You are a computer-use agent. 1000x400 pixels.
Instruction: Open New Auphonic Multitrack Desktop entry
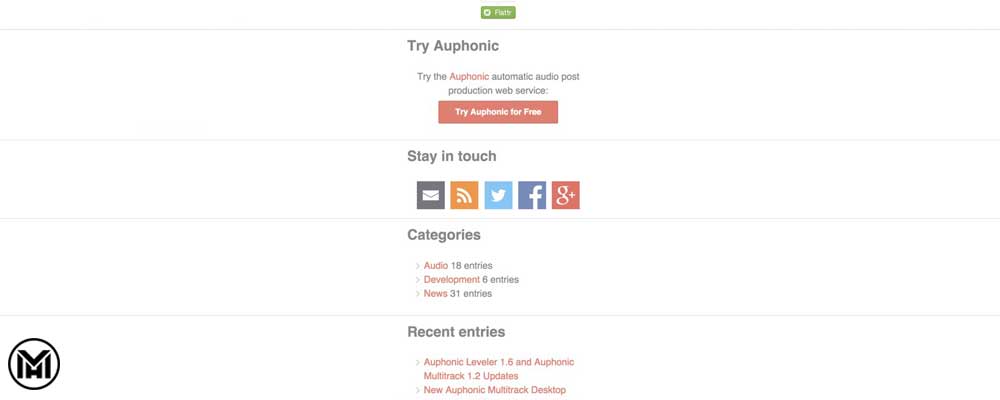tap(494, 390)
